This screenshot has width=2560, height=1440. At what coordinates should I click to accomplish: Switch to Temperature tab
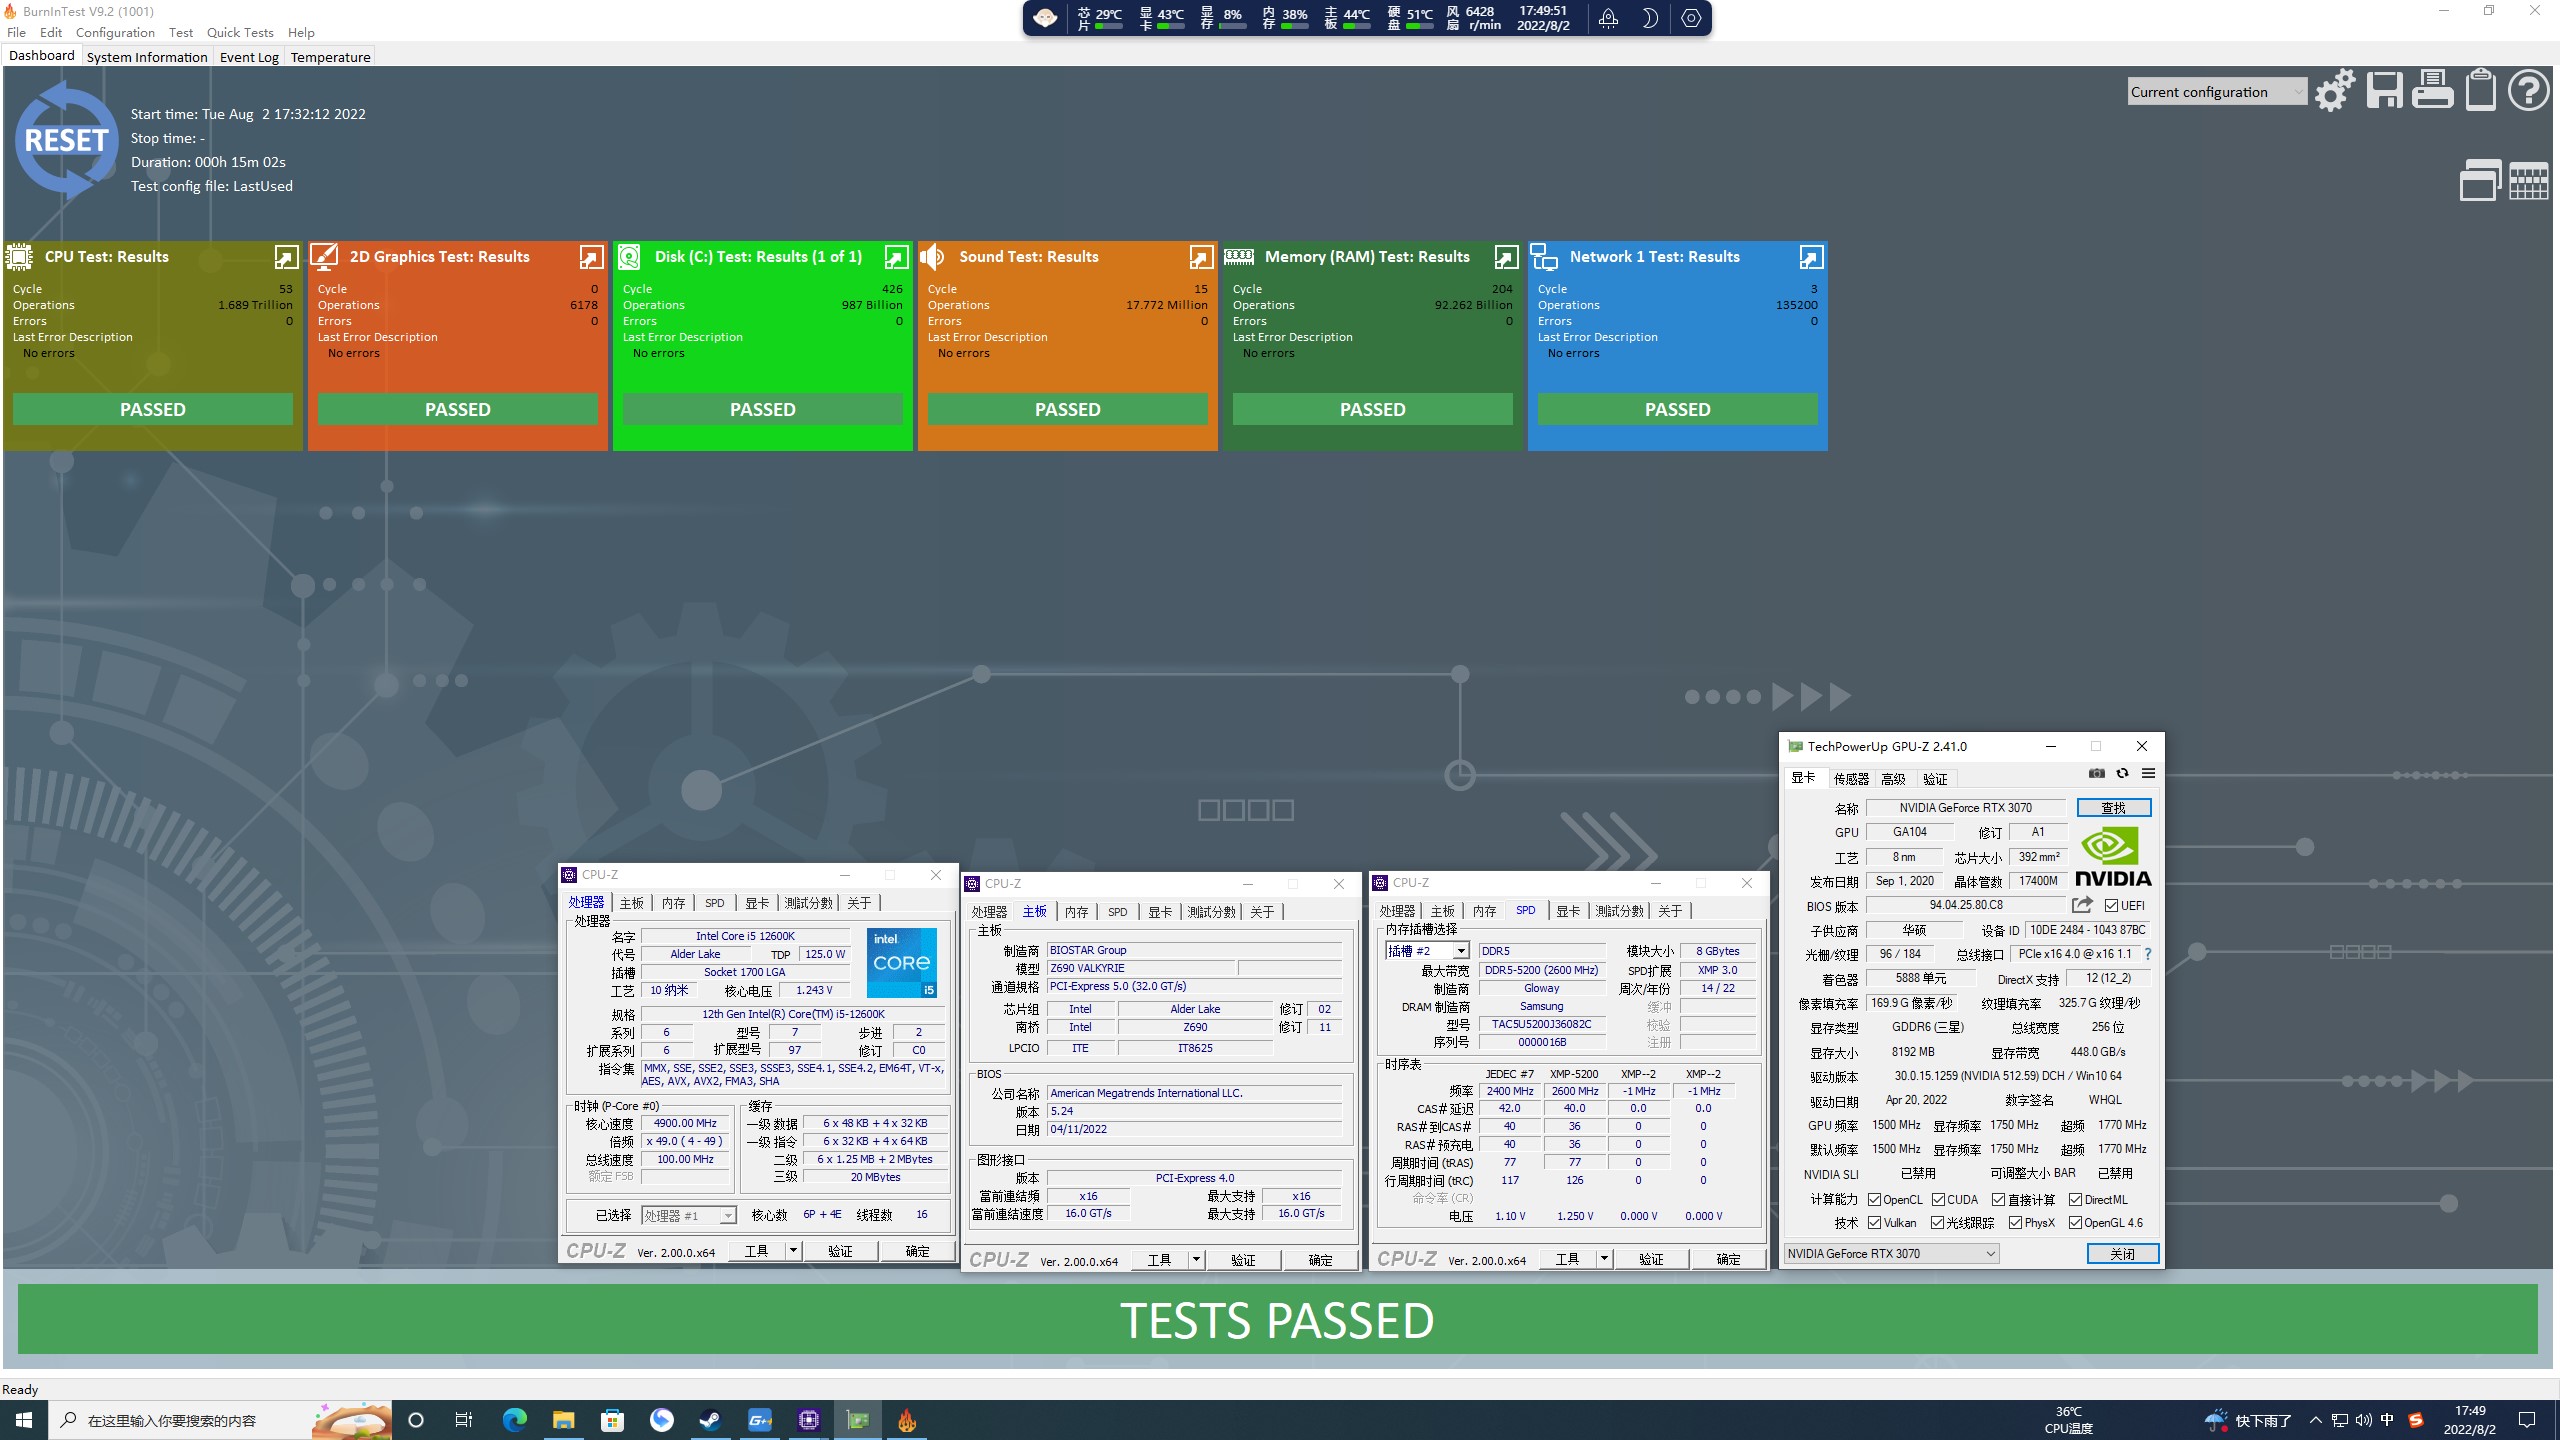pos(331,57)
